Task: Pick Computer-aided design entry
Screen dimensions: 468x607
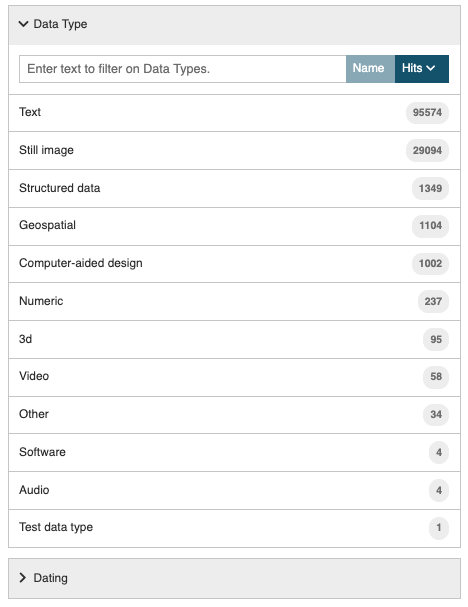Action: [234, 264]
